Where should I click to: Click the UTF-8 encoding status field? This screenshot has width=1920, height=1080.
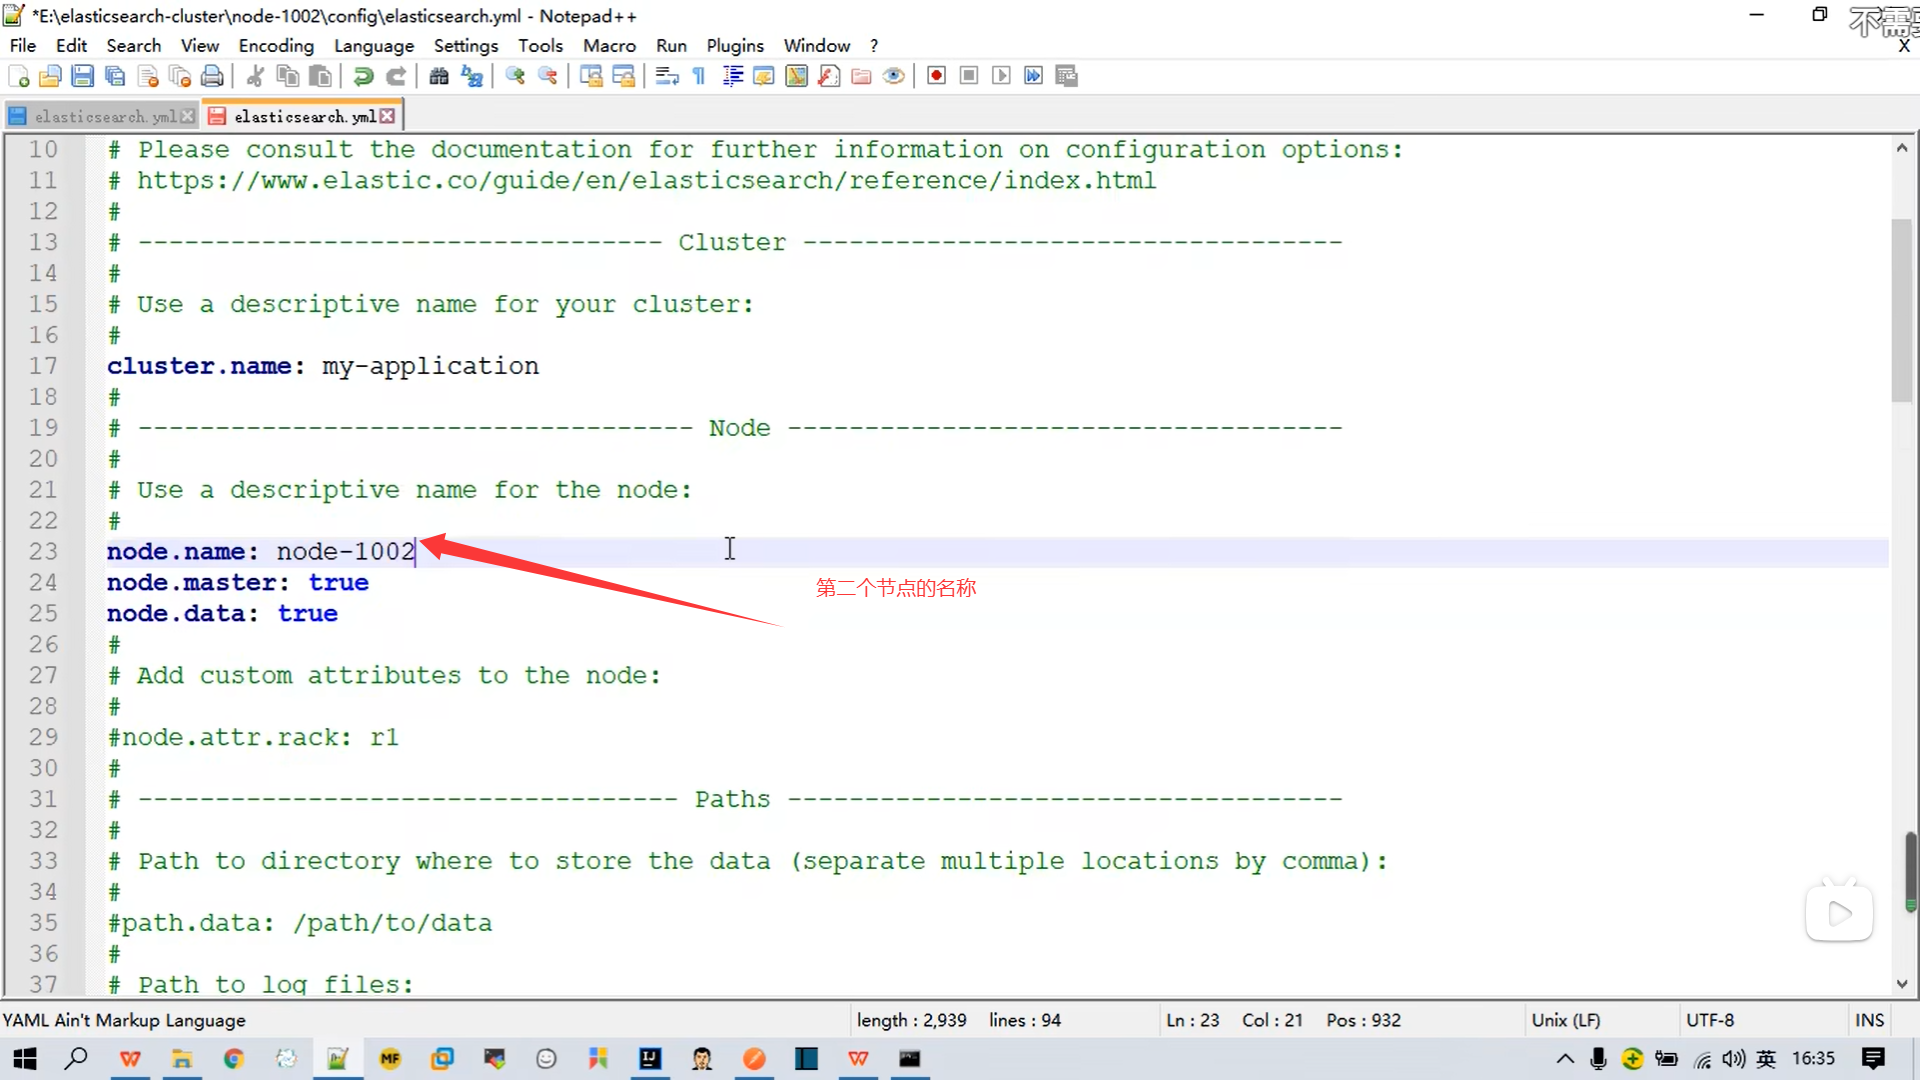coord(1710,1020)
